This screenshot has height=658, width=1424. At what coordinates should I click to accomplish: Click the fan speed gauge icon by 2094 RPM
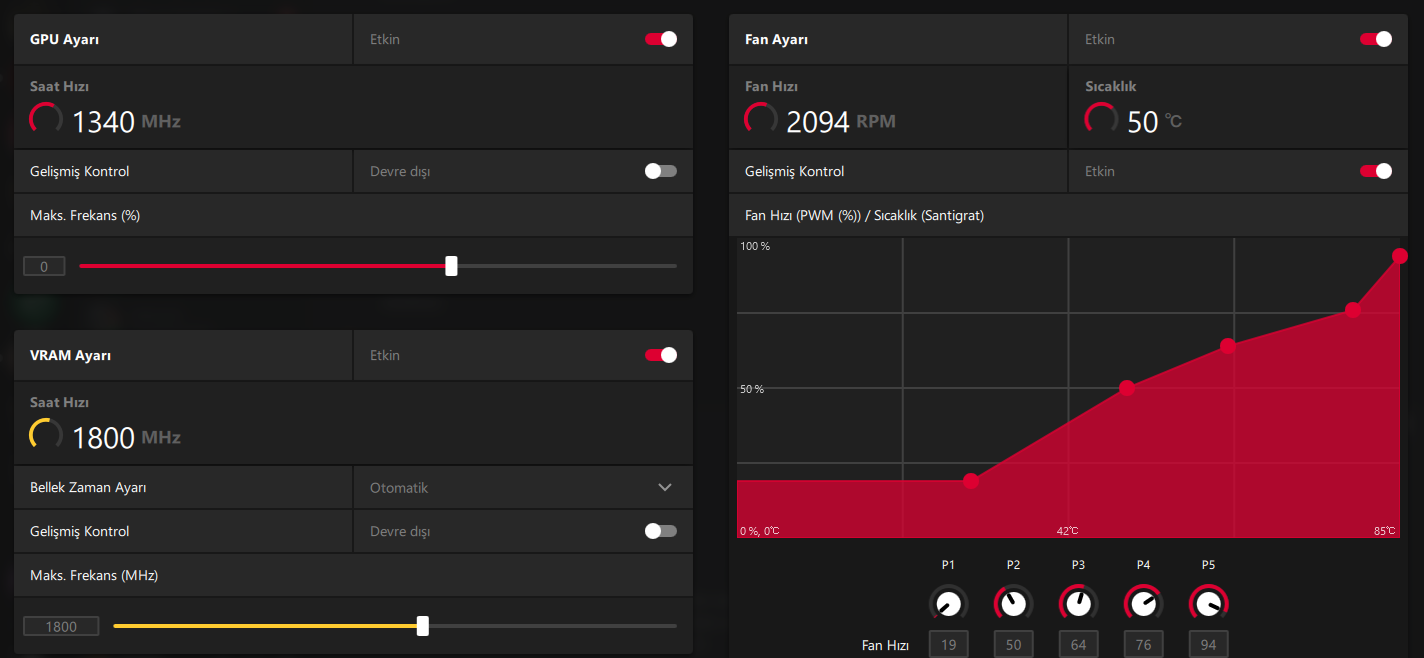[x=761, y=119]
